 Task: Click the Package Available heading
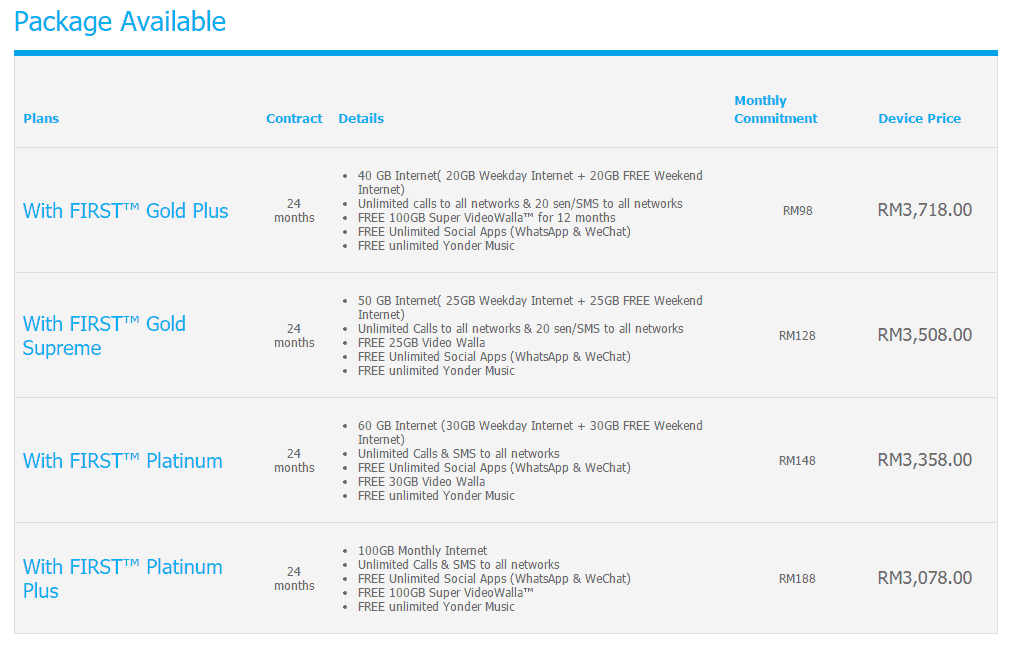point(120,22)
